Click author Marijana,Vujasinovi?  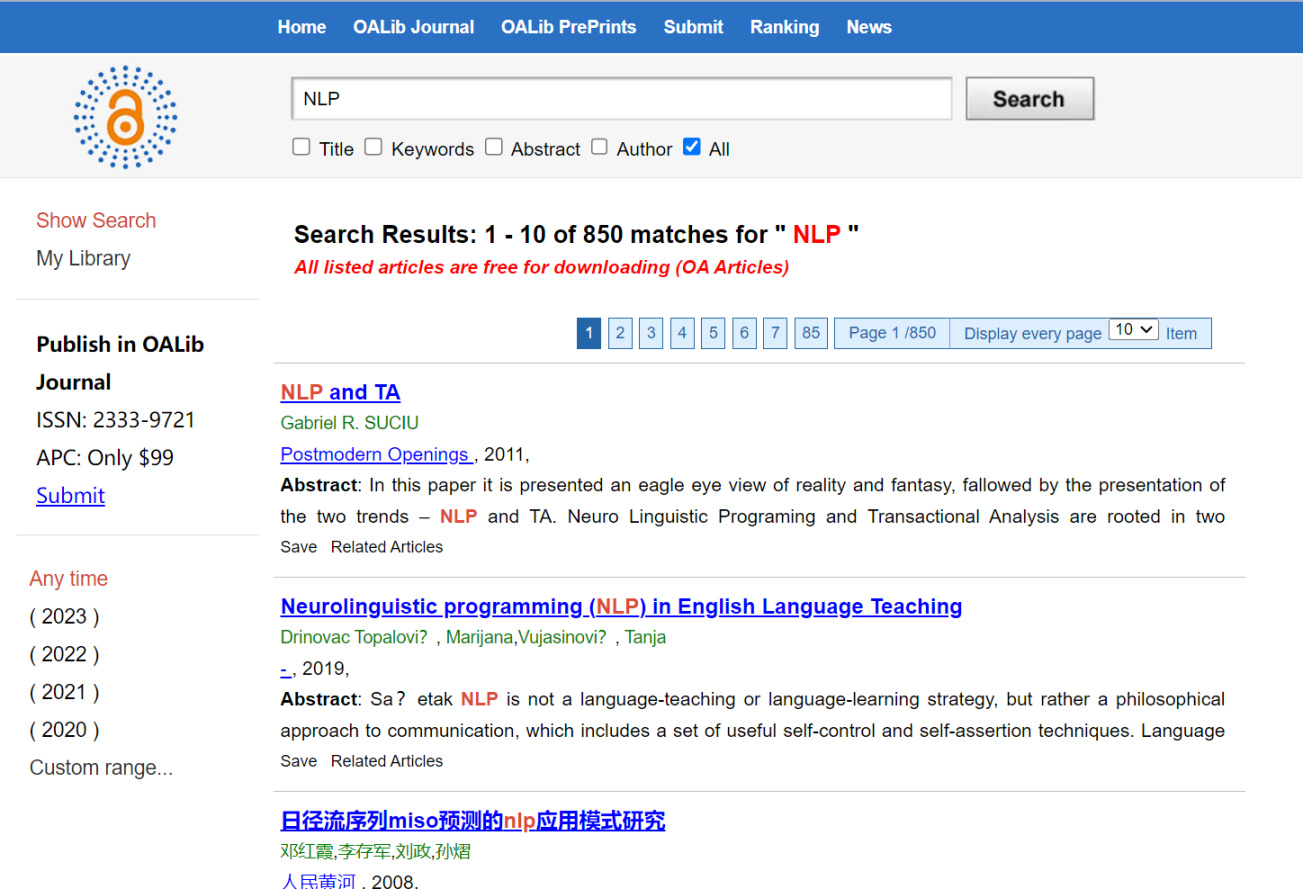point(526,637)
